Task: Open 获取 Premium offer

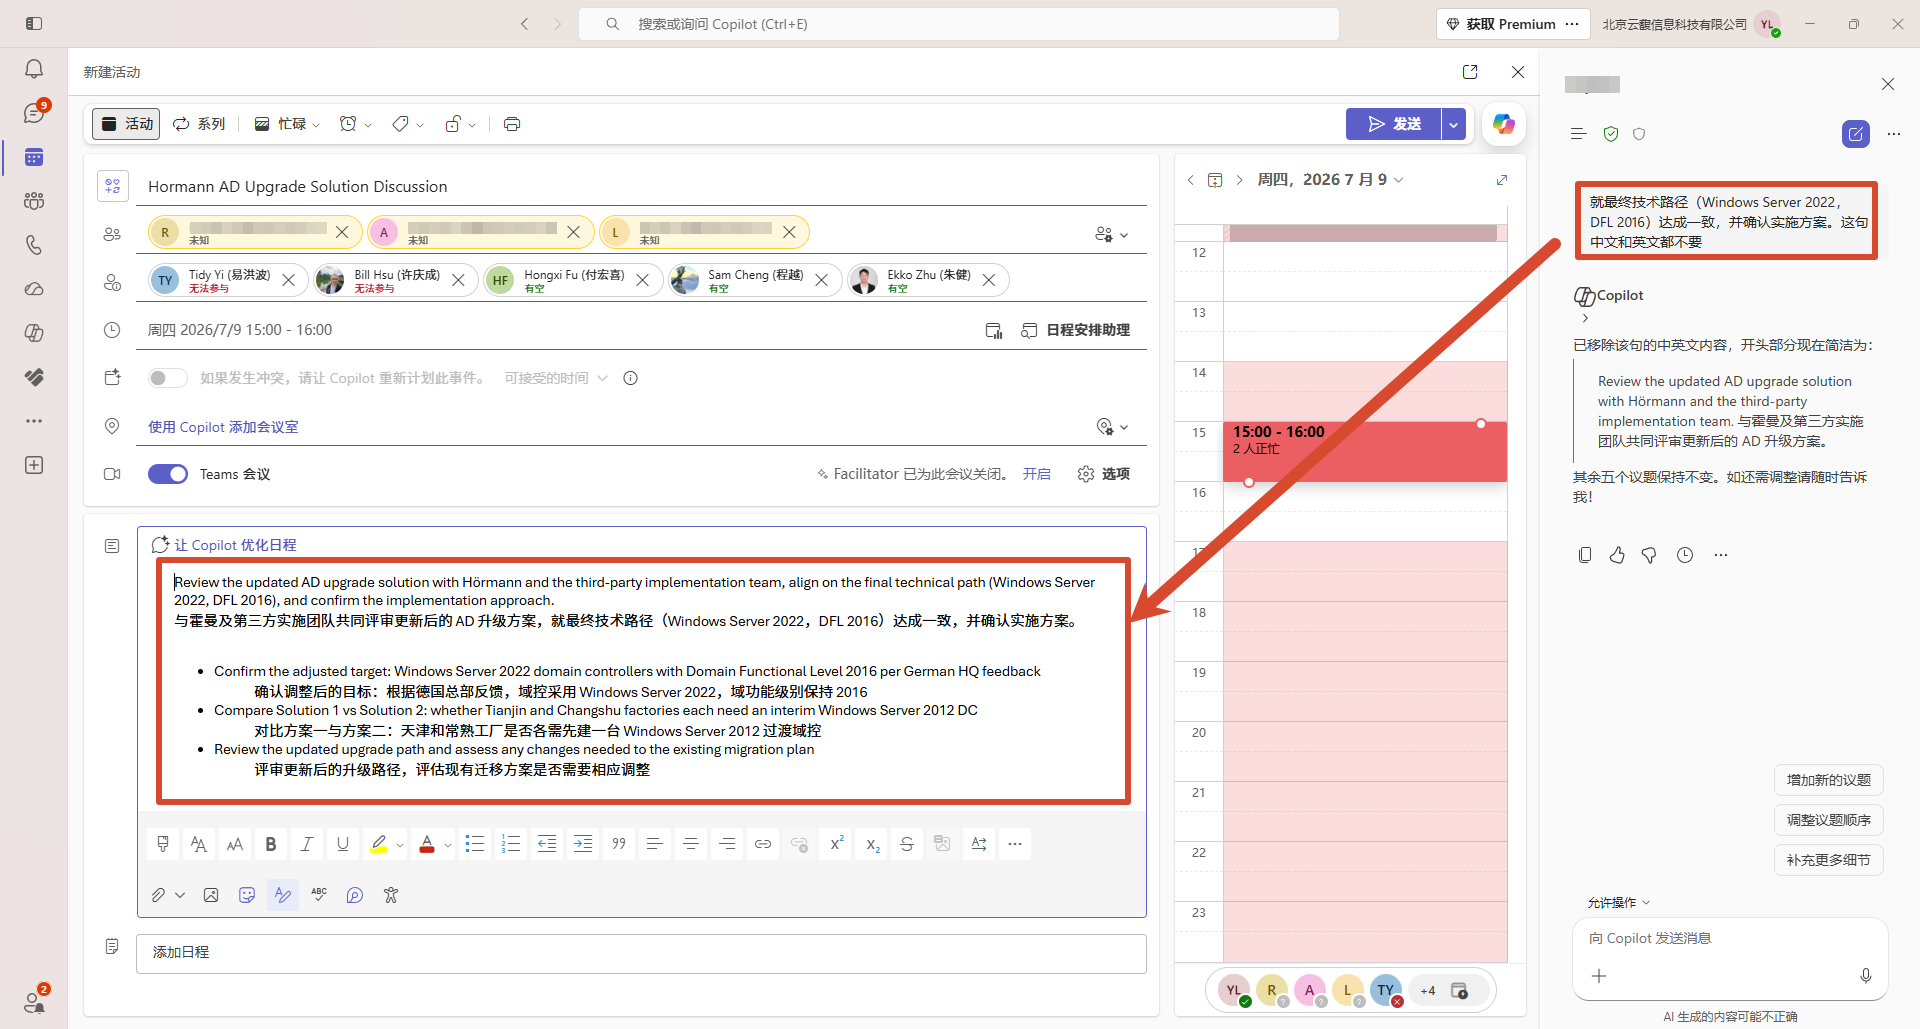Action: (x=1500, y=24)
